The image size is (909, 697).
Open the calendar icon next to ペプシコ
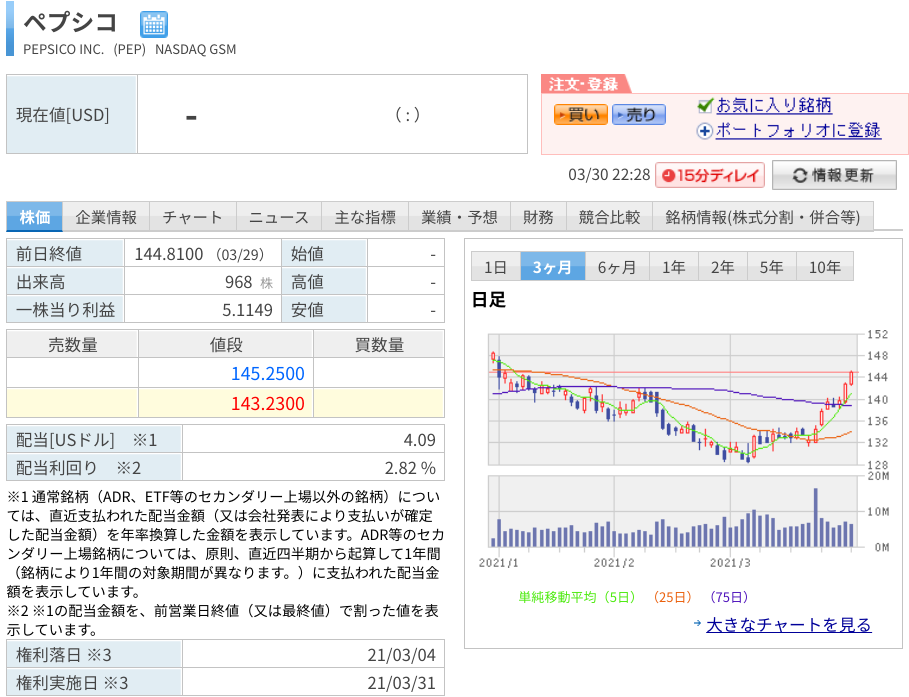(x=154, y=25)
